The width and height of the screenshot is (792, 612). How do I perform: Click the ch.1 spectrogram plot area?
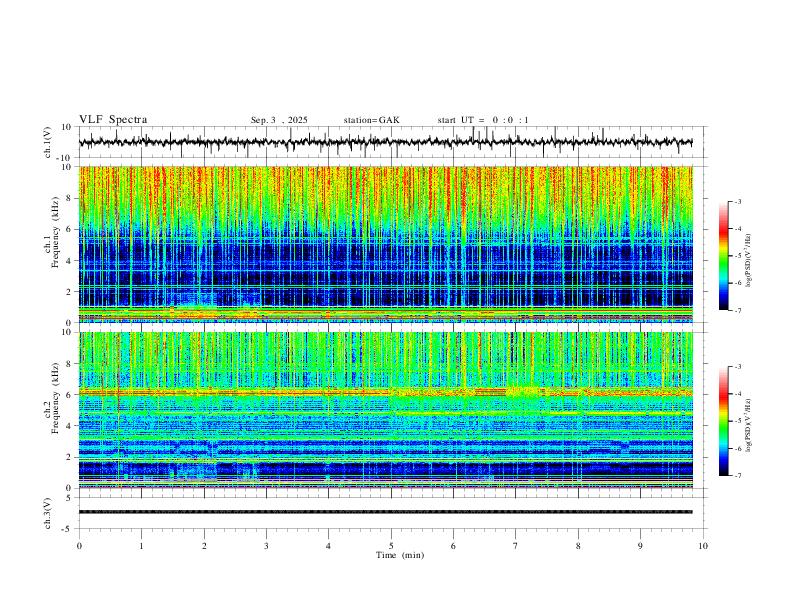pos(385,244)
